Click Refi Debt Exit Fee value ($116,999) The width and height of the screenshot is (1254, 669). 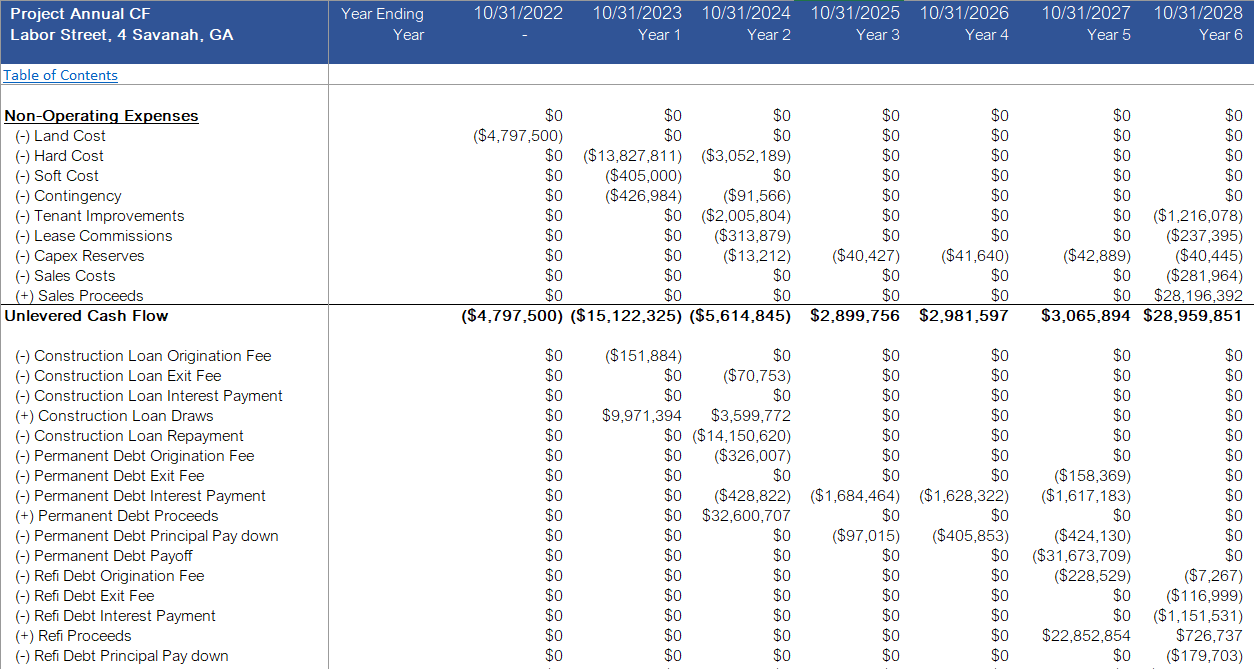1205,596
